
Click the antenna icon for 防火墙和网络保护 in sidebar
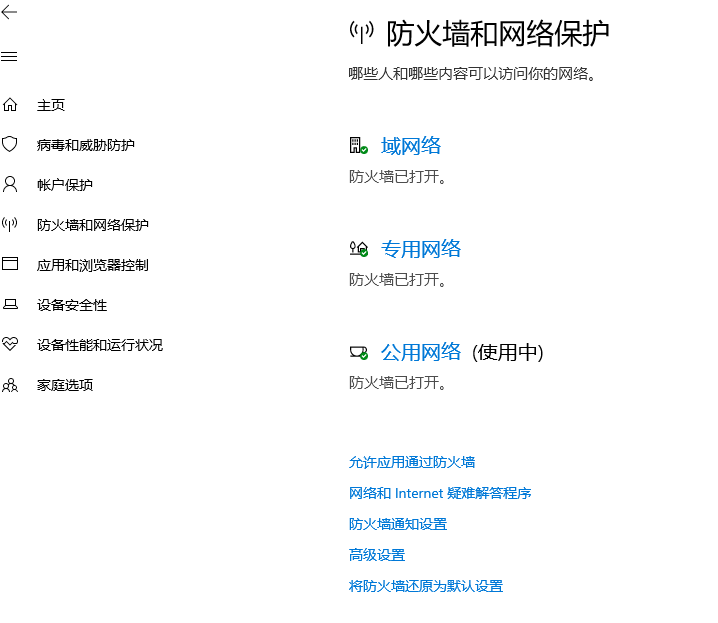[10, 224]
